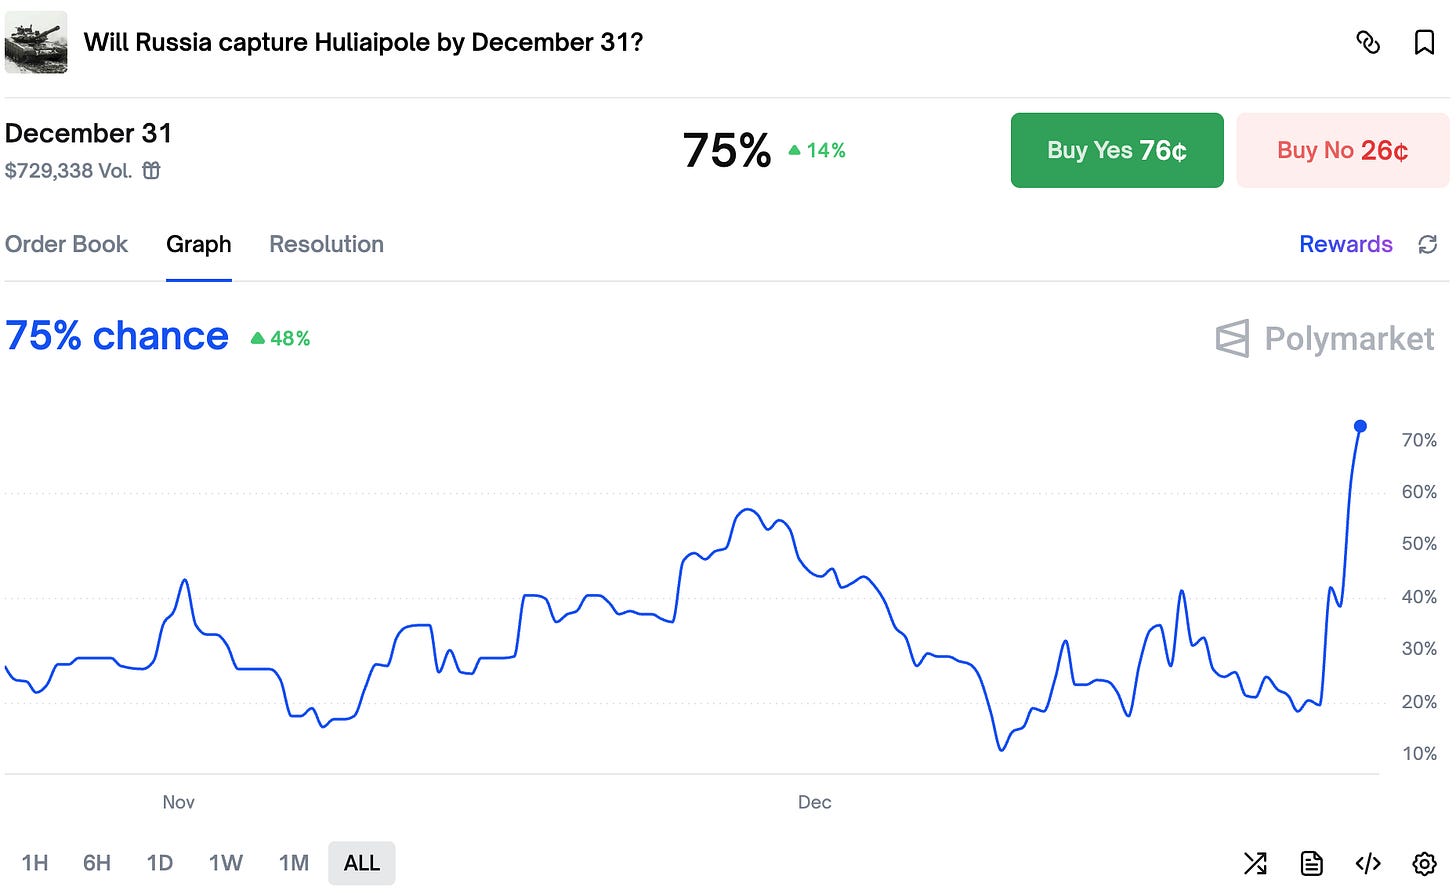Click the 70% y-axis label
1456x893 pixels.
pos(1419,440)
